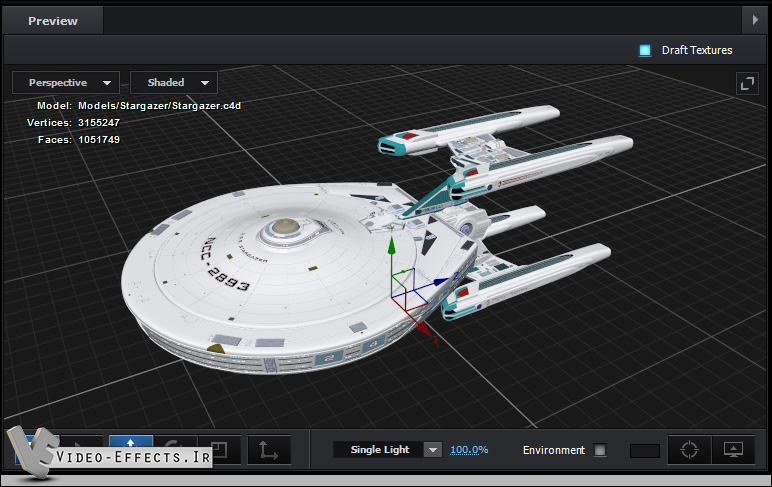Image resolution: width=772 pixels, height=487 pixels.
Task: Select the scale transform tool
Action: (219, 450)
